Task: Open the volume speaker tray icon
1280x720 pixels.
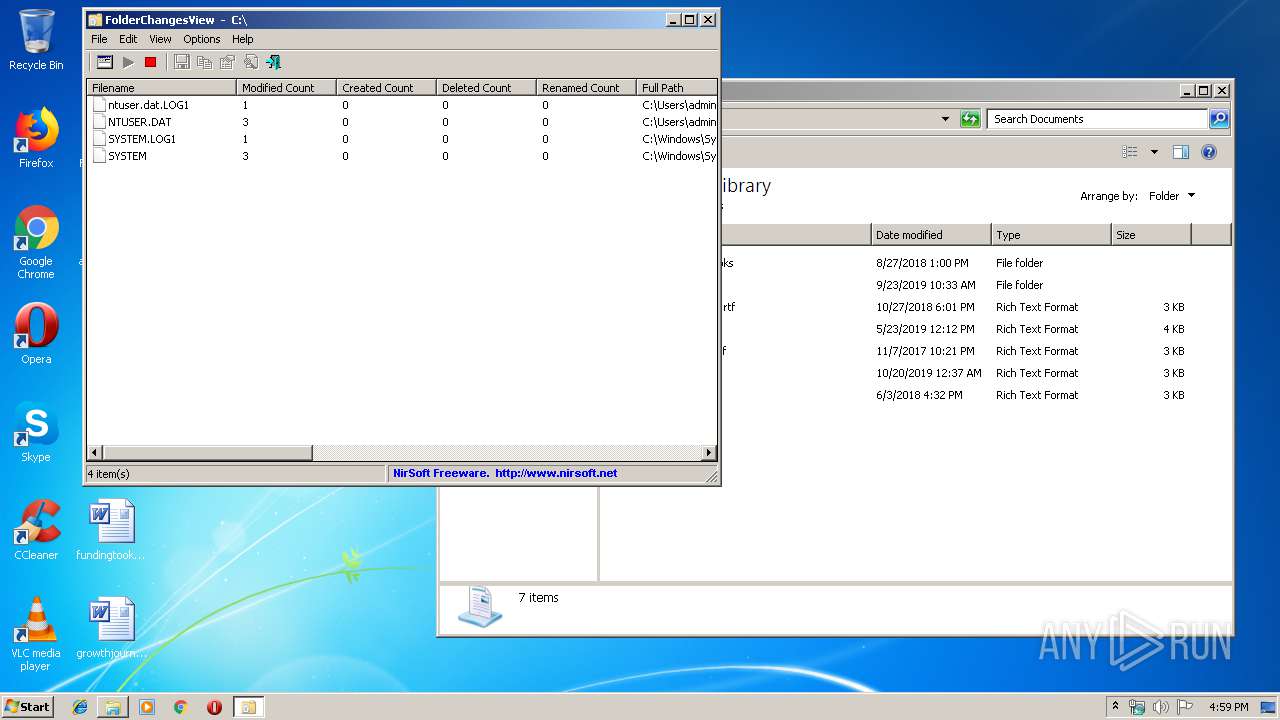Action: [1161, 707]
